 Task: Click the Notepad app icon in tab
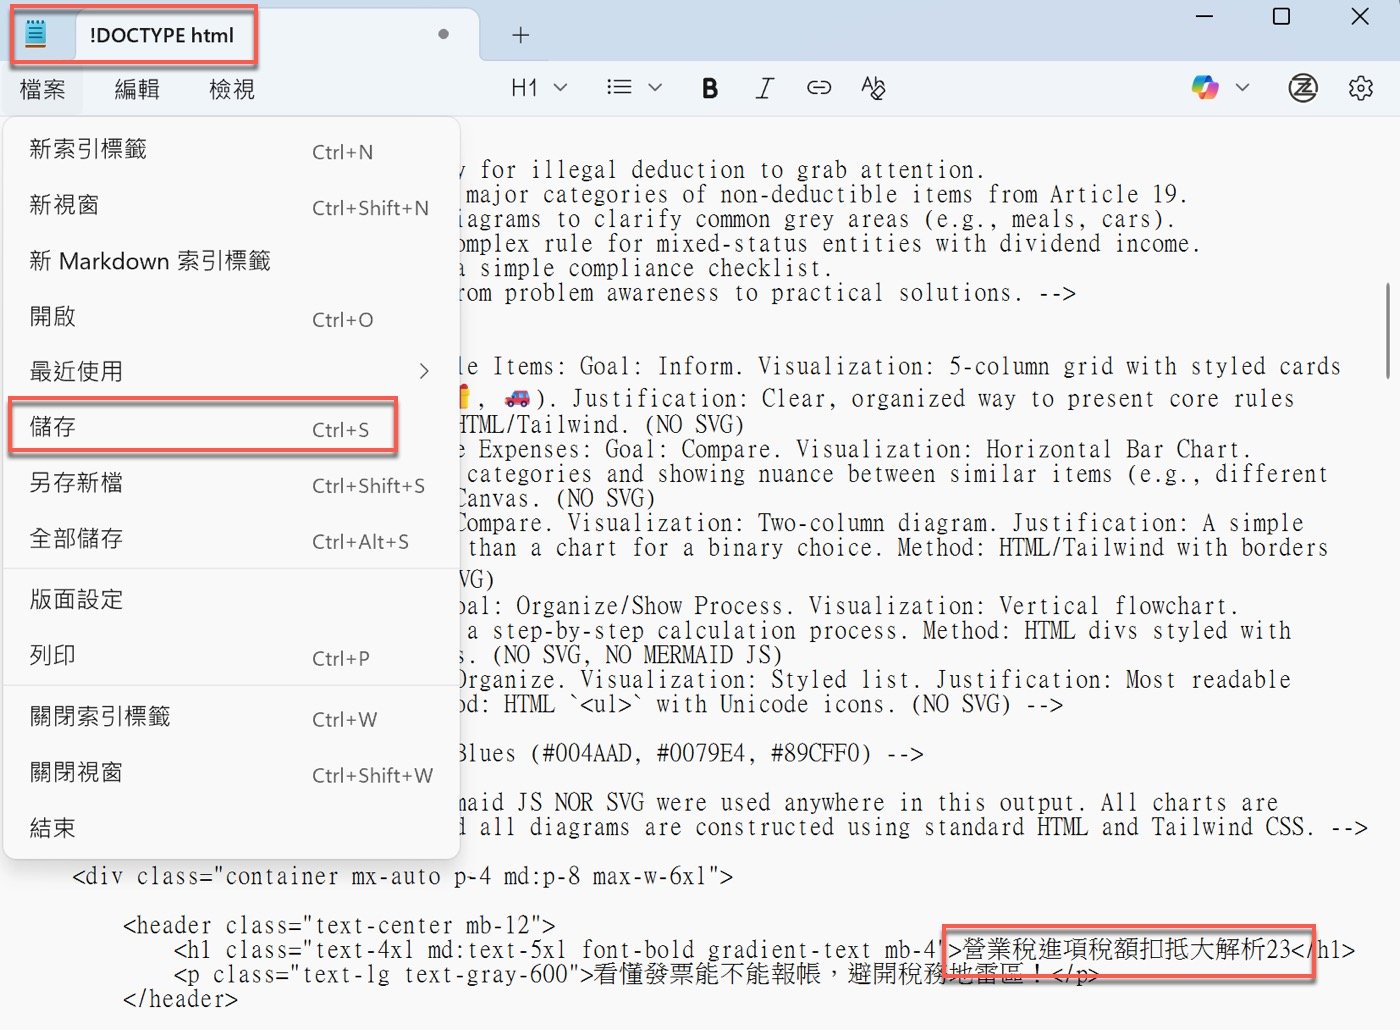[x=36, y=34]
